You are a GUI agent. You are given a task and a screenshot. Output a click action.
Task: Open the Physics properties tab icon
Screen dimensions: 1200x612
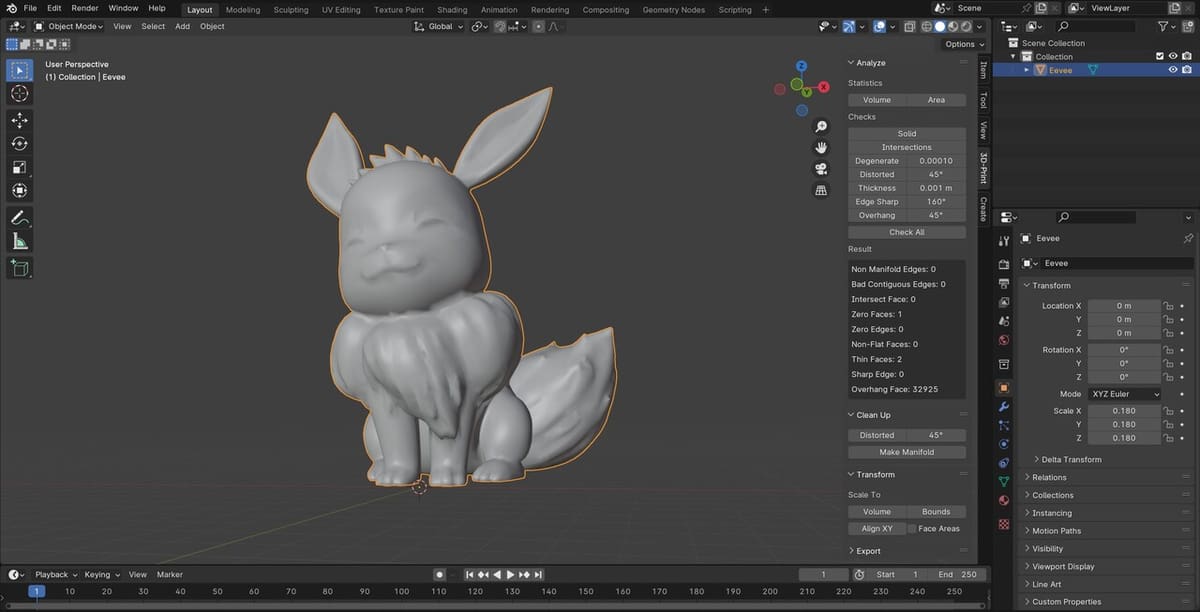click(1004, 444)
